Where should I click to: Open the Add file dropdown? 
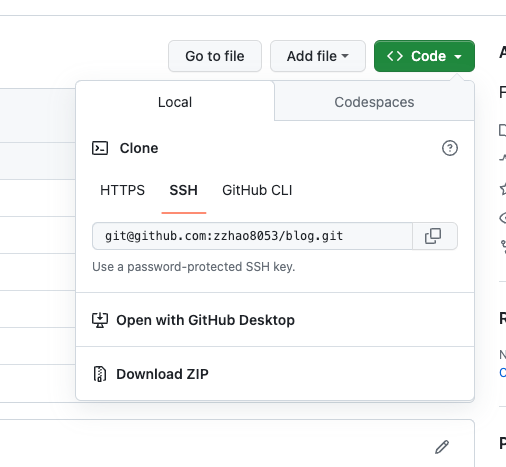coord(318,56)
